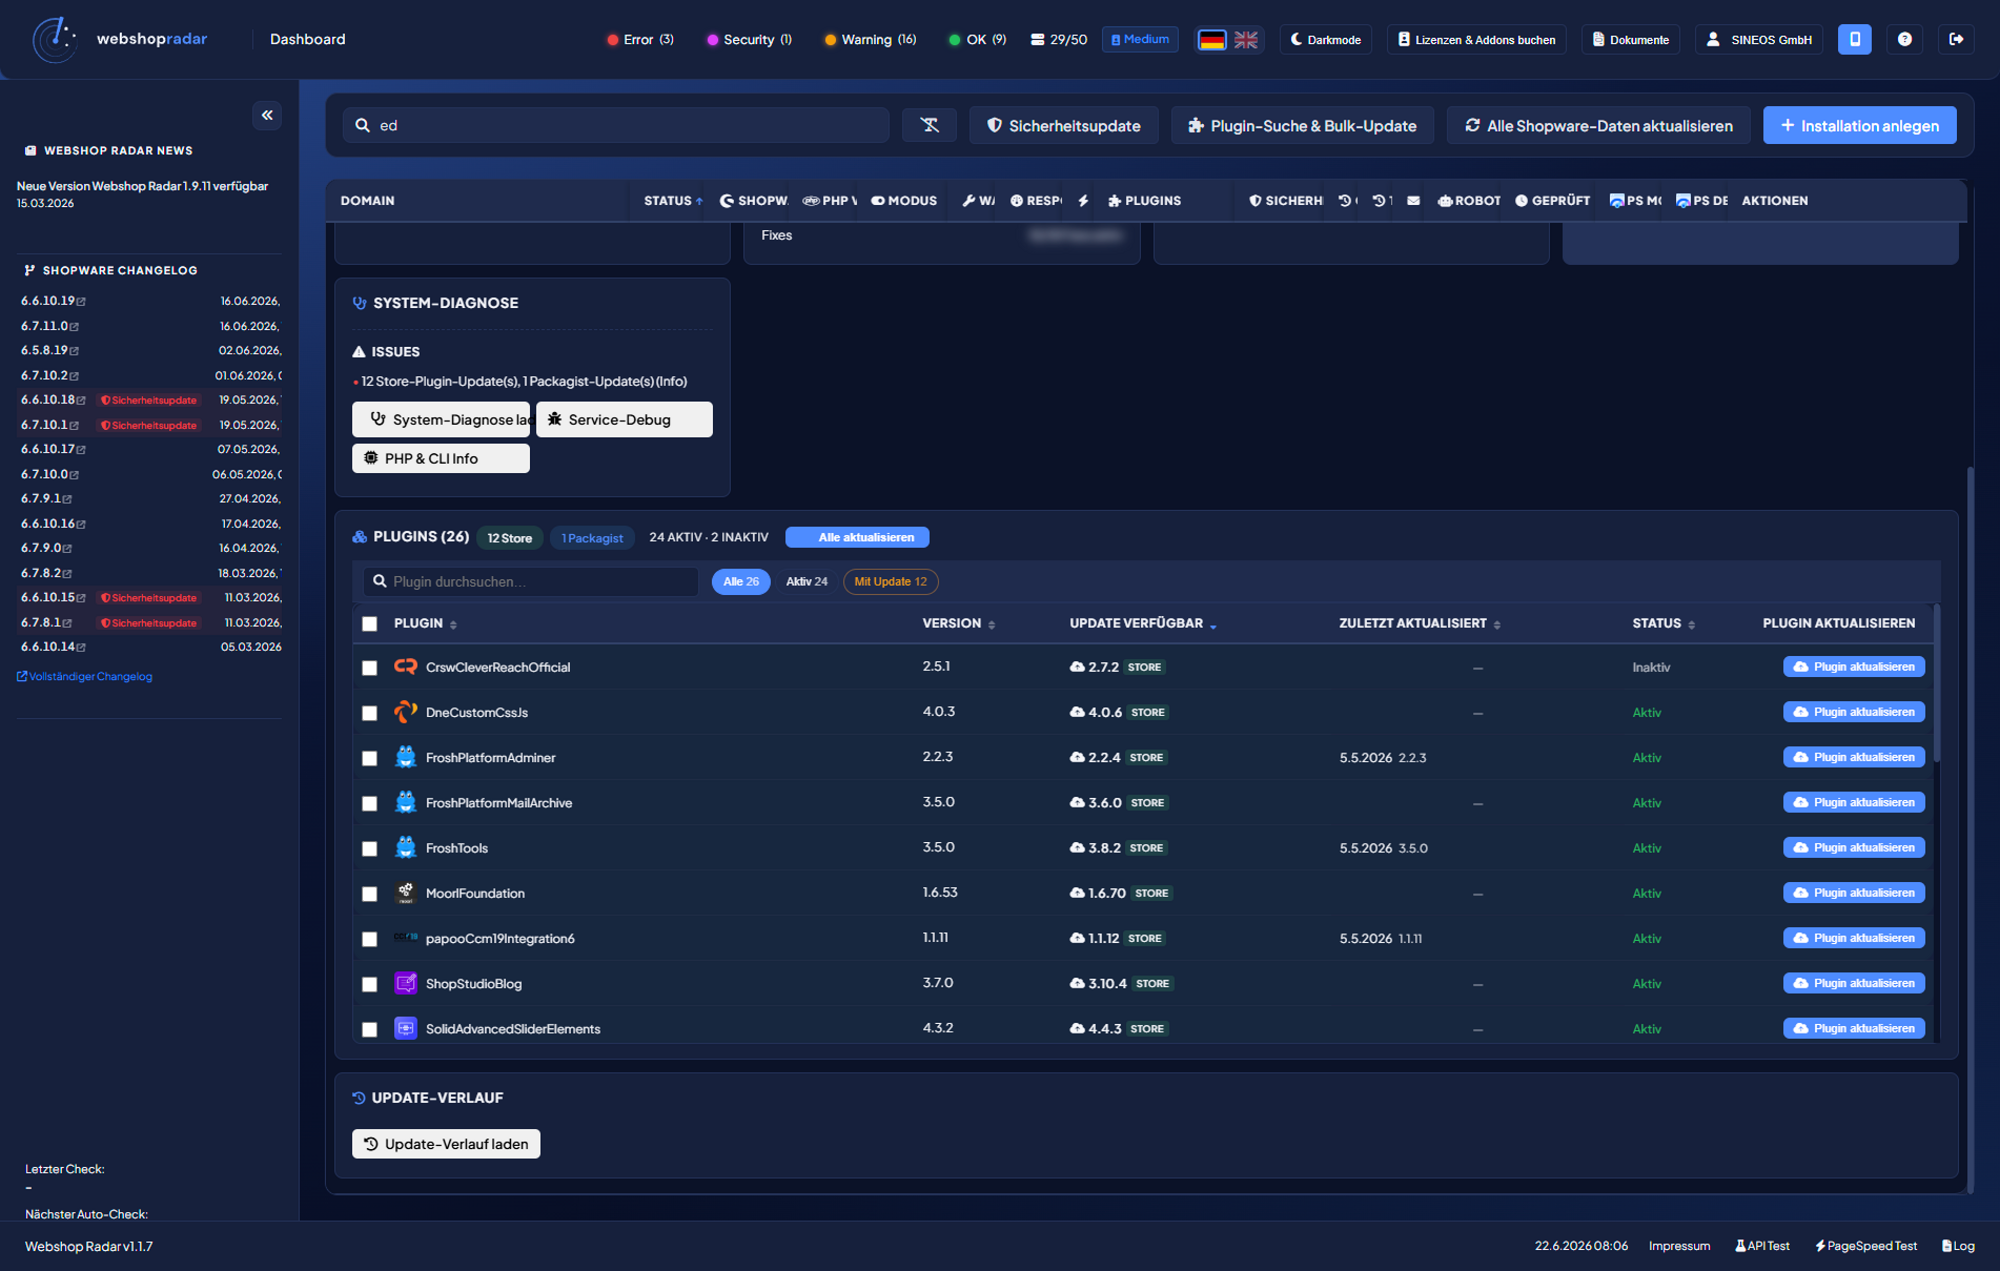The height and width of the screenshot is (1271, 2000).
Task: Click Installation anlegen
Action: [1859, 126]
